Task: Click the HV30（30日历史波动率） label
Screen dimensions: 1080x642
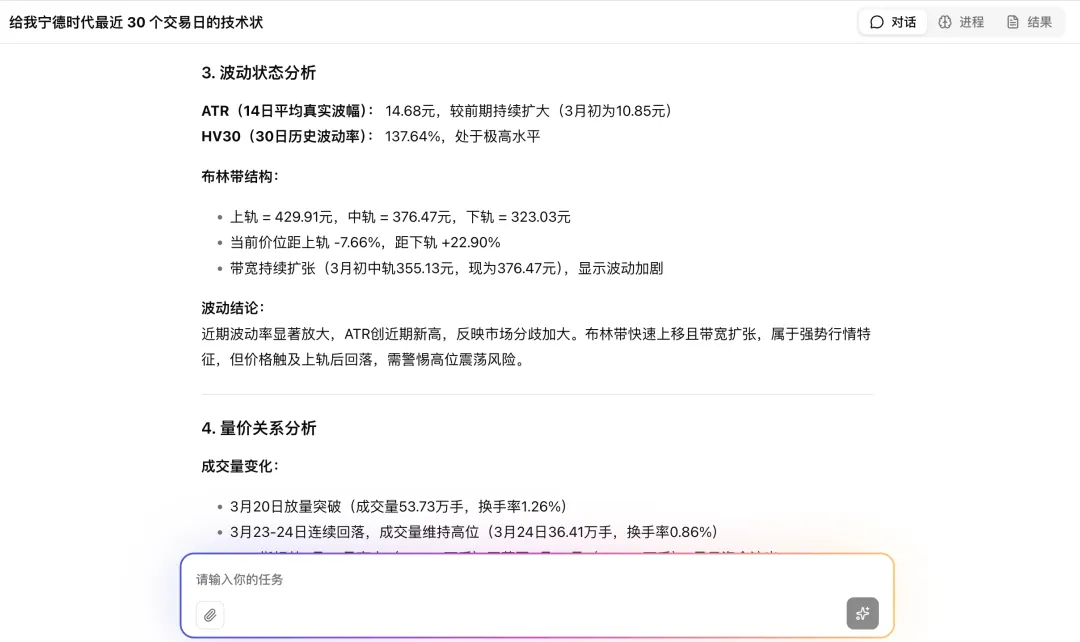Action: pos(287,136)
